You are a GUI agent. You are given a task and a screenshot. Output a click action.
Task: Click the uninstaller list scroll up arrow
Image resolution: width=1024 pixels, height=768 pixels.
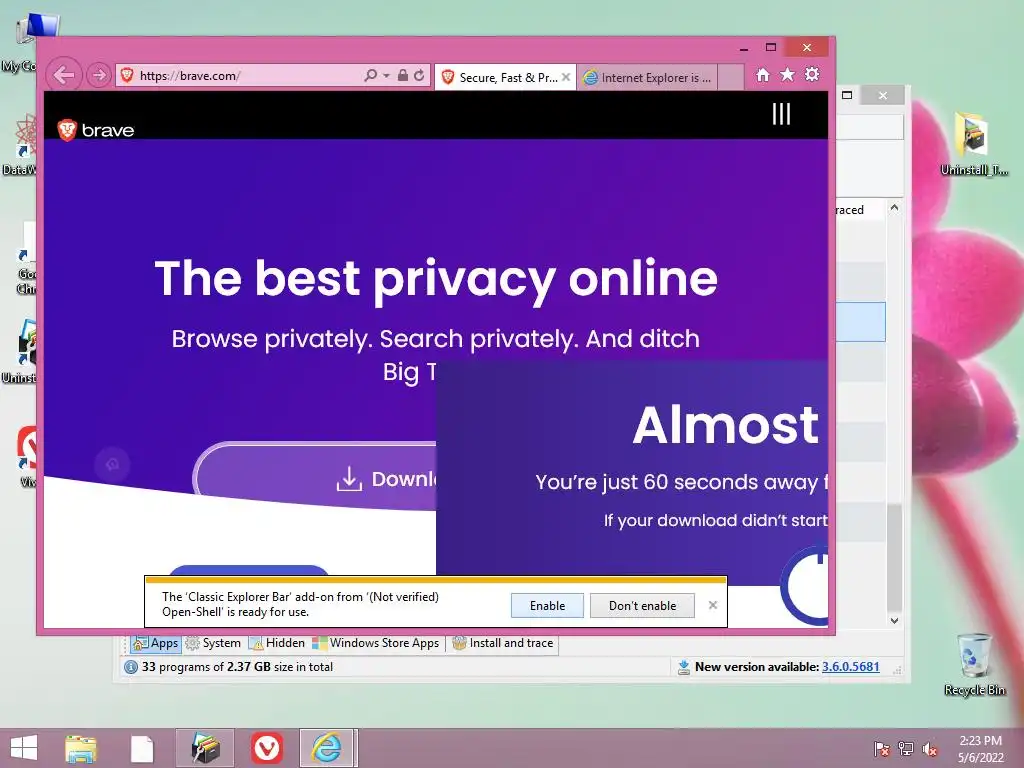[x=894, y=208]
